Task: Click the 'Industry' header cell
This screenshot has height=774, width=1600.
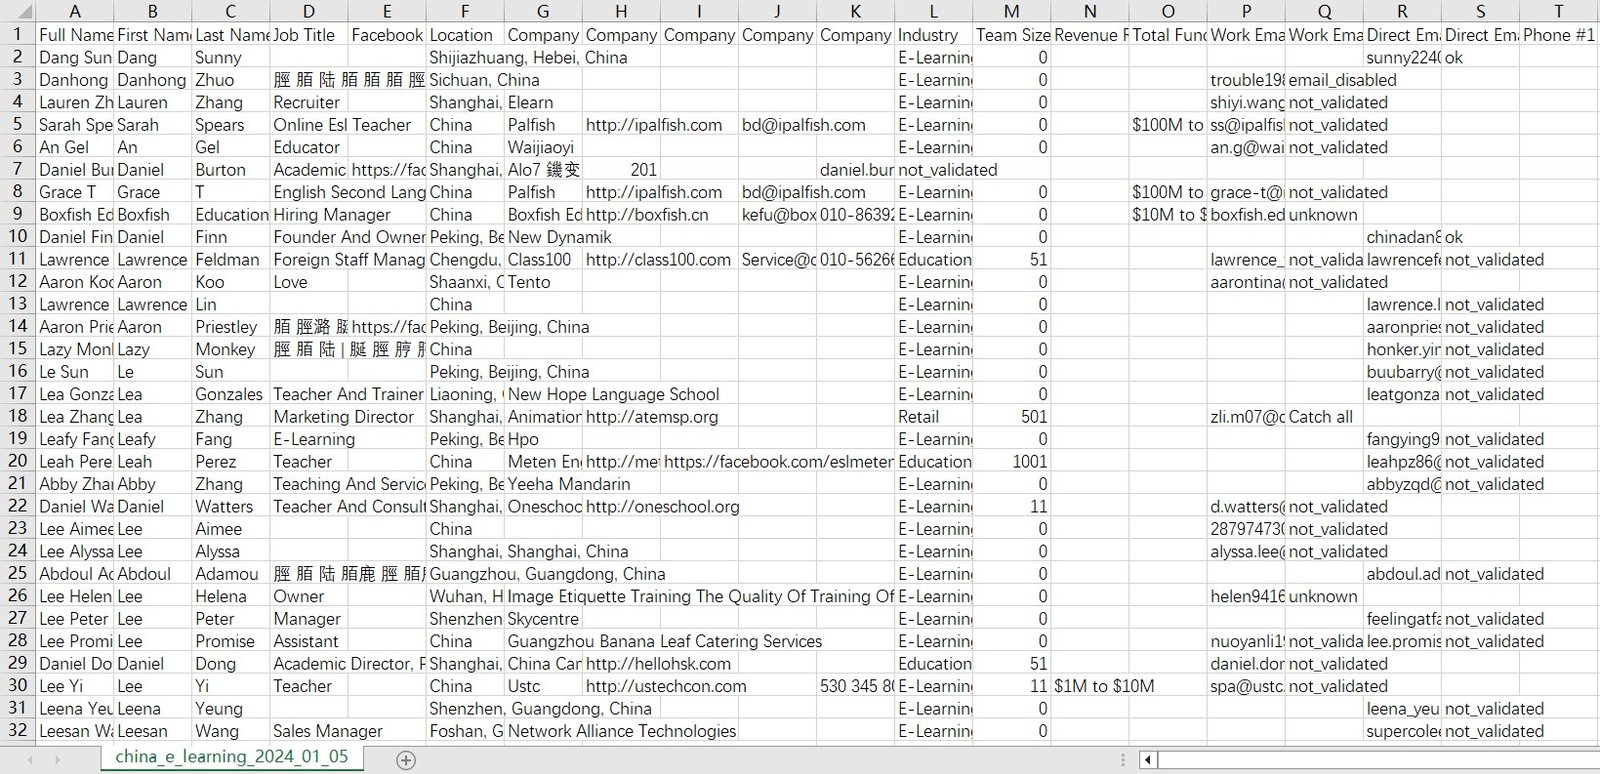Action: (934, 35)
